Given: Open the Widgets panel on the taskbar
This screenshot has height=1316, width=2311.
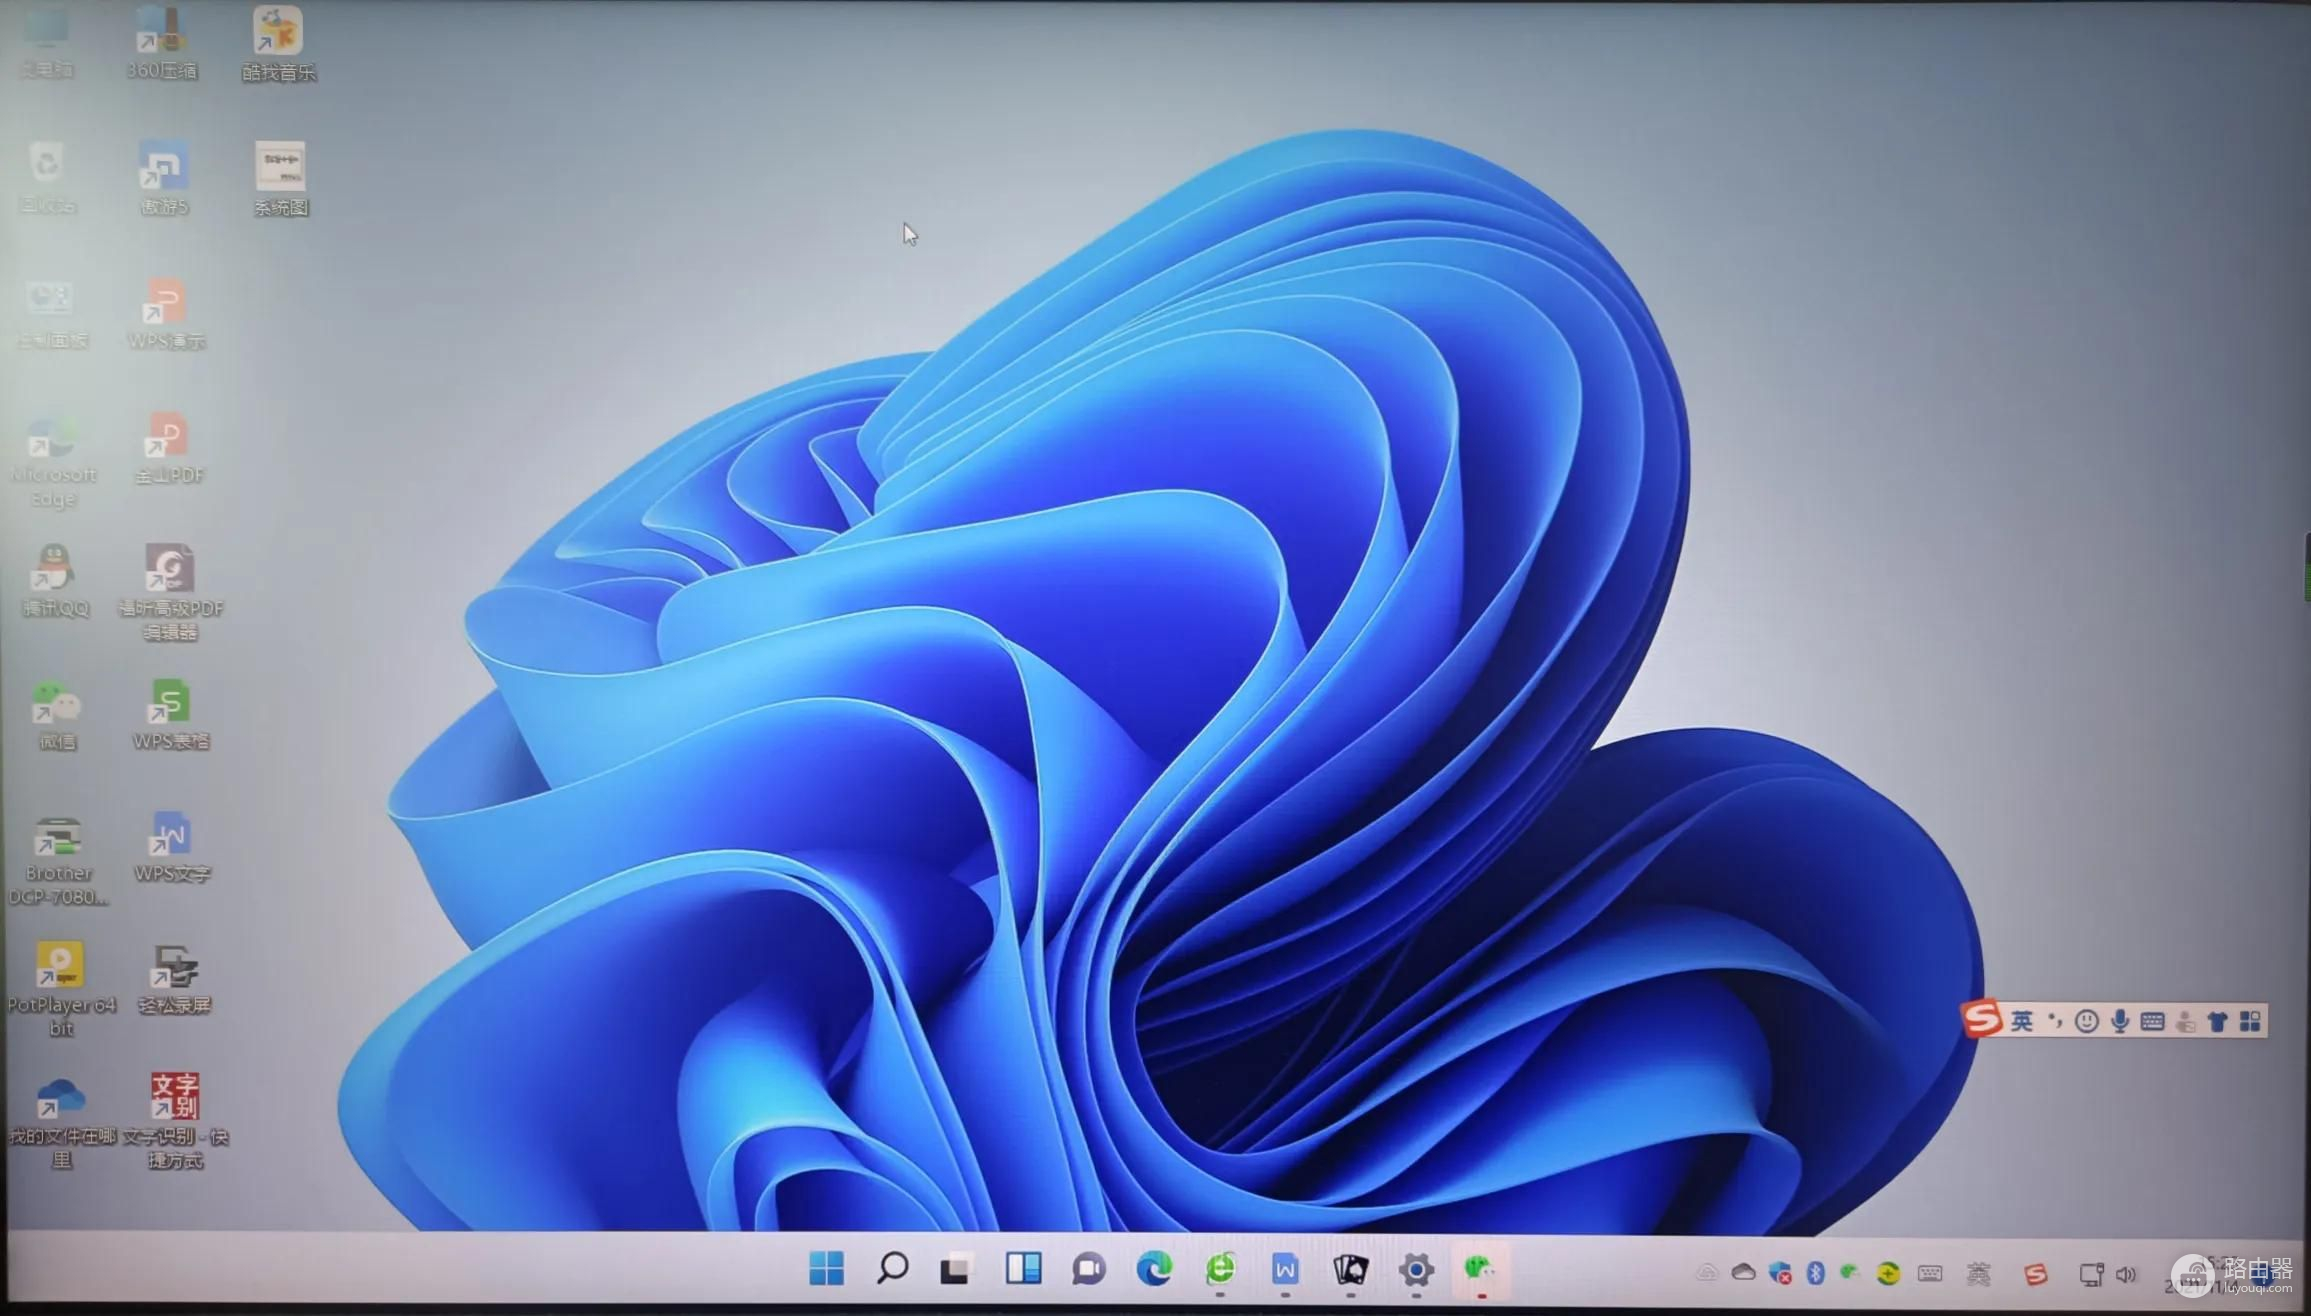Looking at the screenshot, I should (x=1023, y=1268).
